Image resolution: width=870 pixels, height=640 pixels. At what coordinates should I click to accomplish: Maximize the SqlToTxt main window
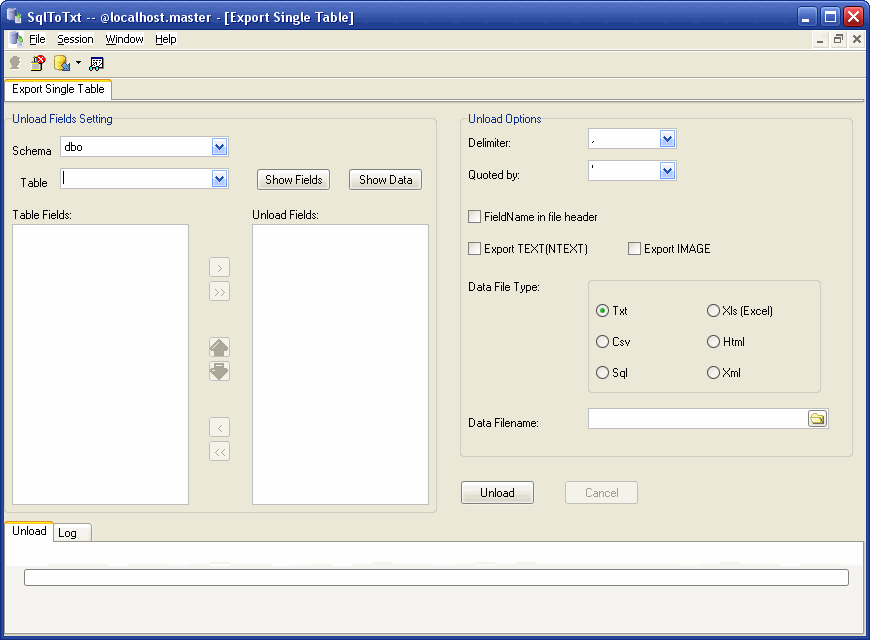[831, 17]
